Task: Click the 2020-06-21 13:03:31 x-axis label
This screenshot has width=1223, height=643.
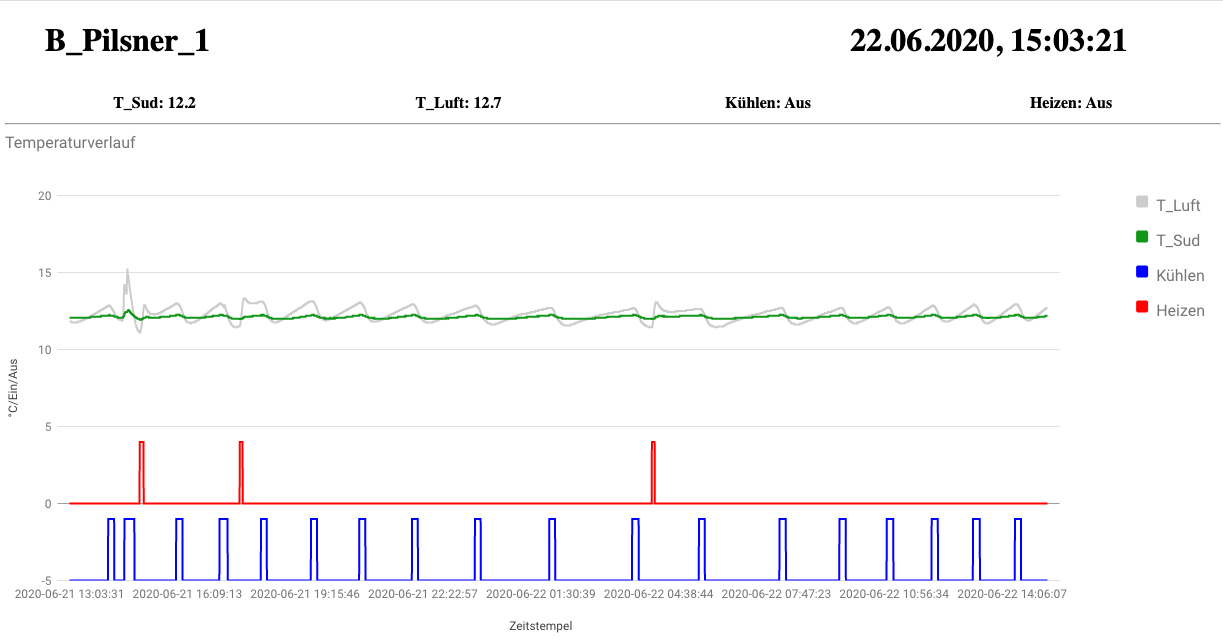Action: point(70,593)
